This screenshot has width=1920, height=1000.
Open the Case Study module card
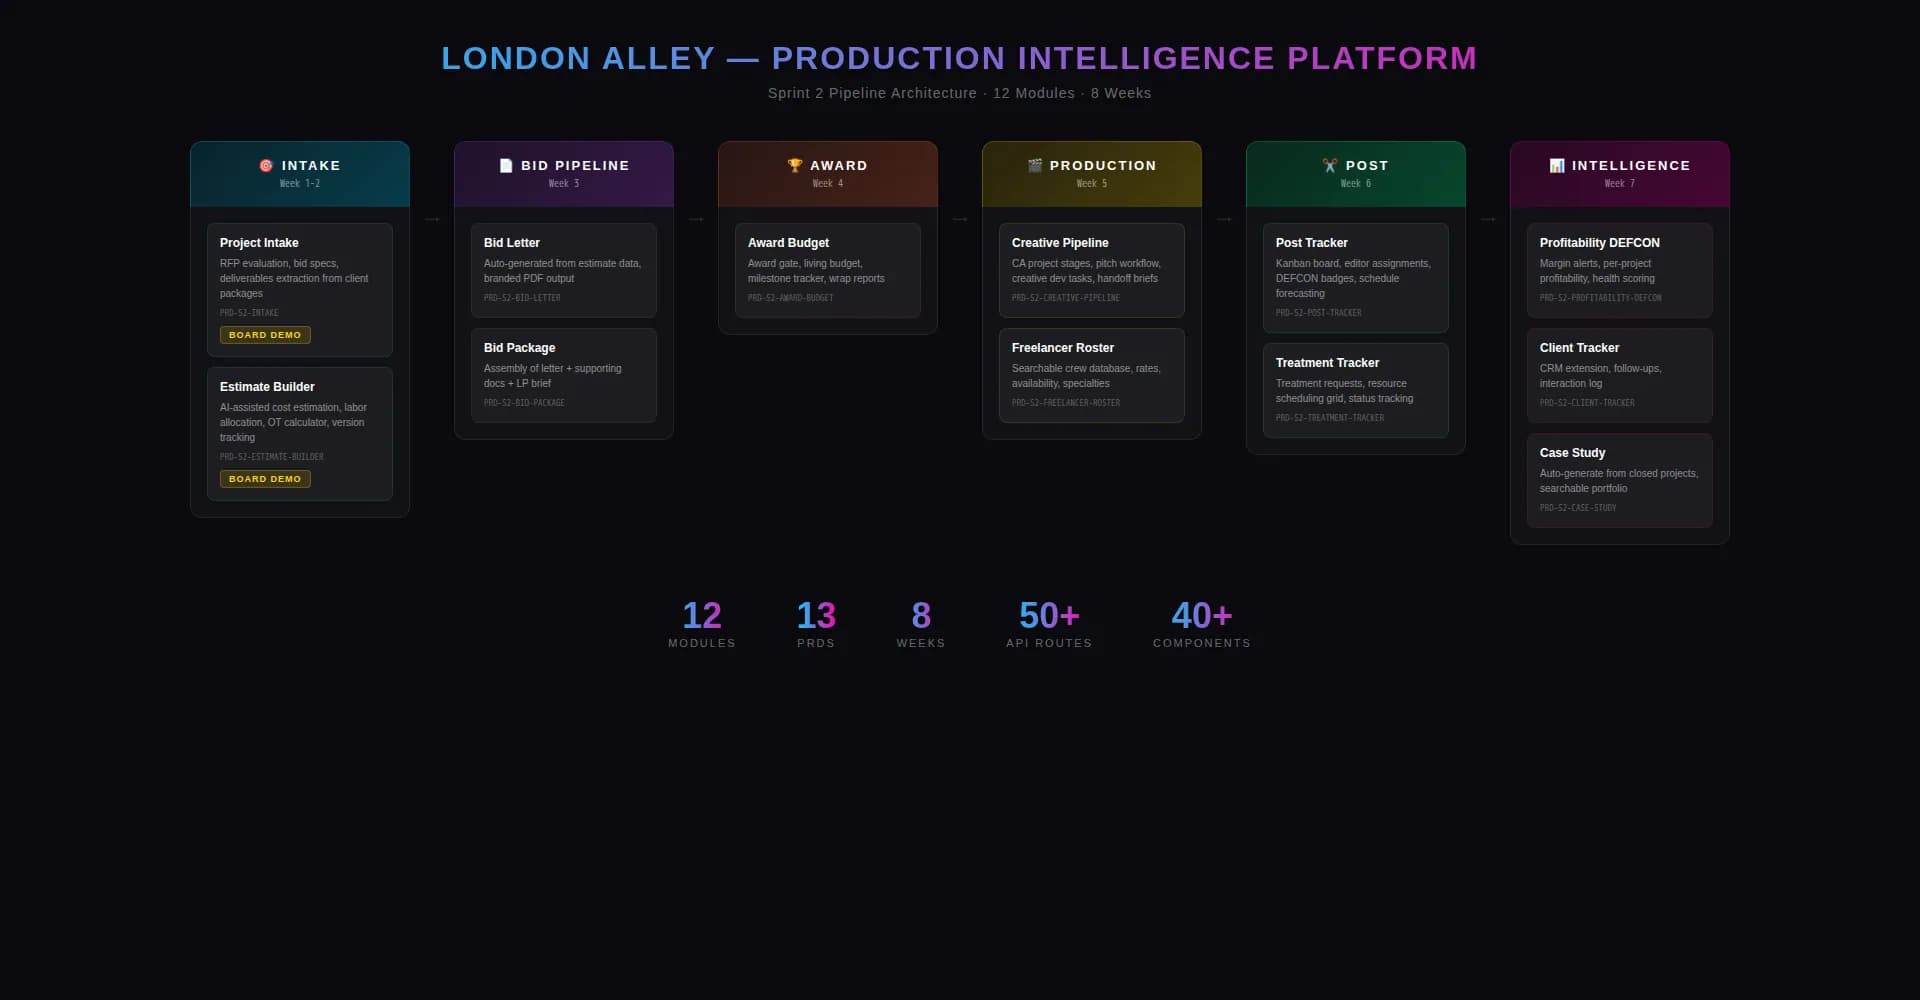pos(1619,480)
